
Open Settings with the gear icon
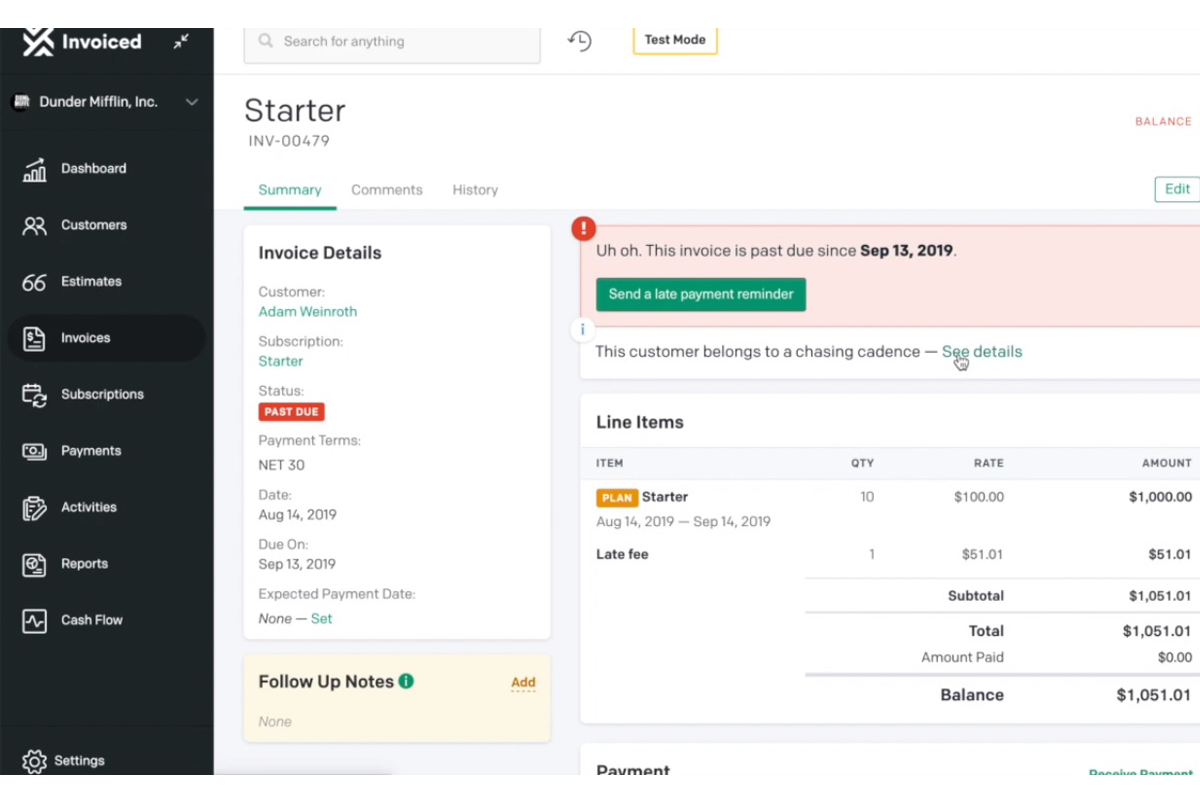click(35, 761)
